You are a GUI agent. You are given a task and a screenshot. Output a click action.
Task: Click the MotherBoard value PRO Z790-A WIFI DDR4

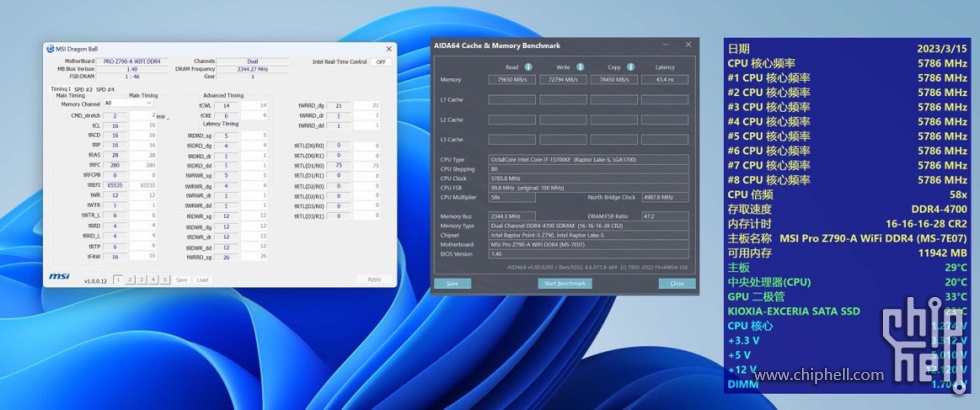tap(132, 62)
